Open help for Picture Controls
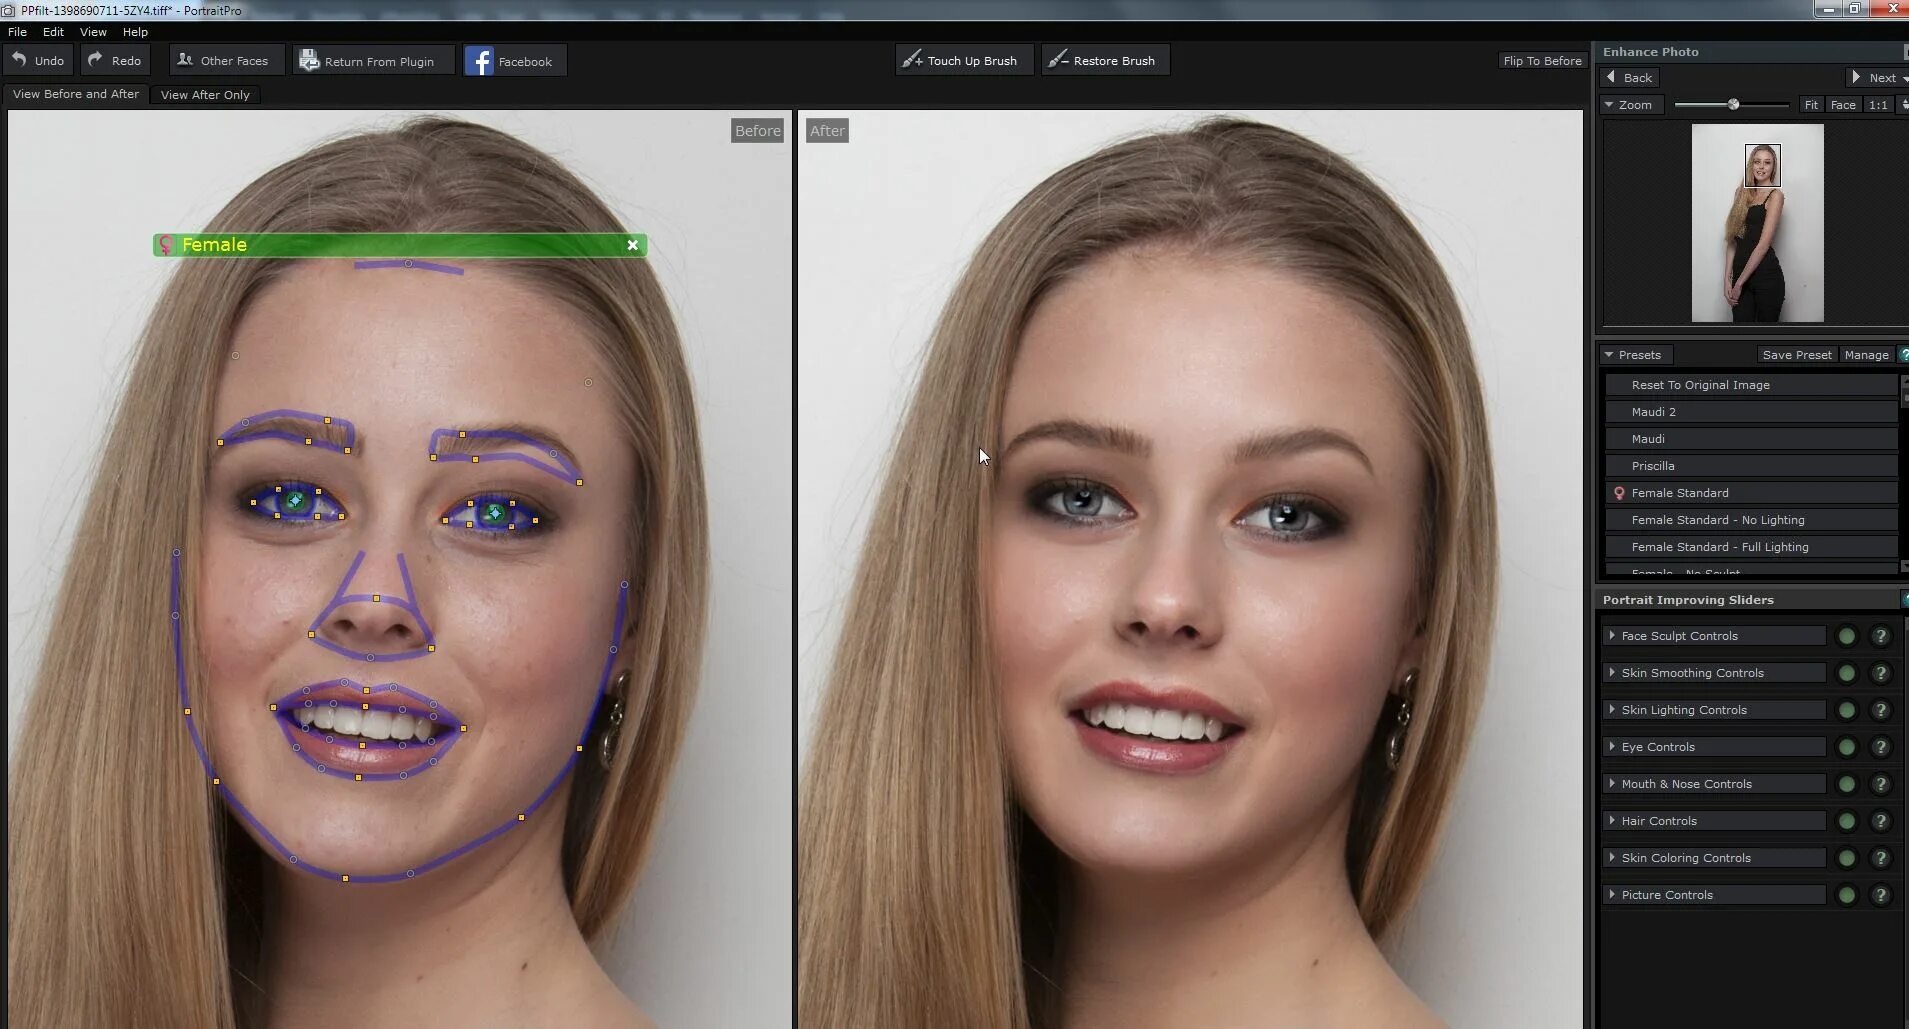This screenshot has height=1029, width=1909. [x=1881, y=895]
